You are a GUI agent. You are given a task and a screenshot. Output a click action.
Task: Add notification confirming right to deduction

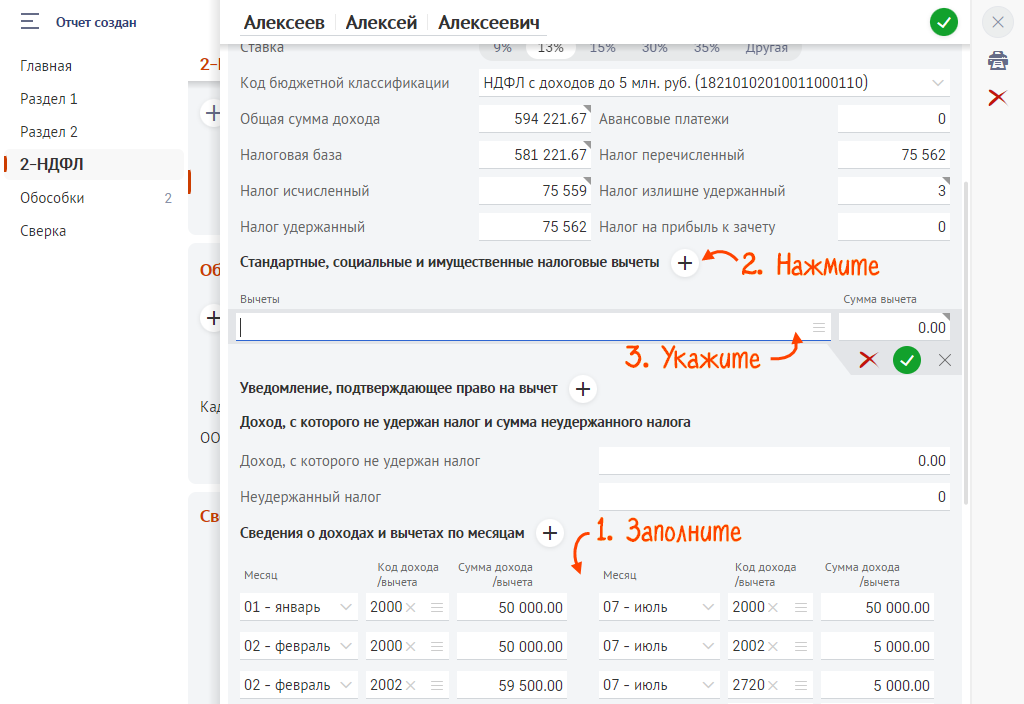[583, 388]
